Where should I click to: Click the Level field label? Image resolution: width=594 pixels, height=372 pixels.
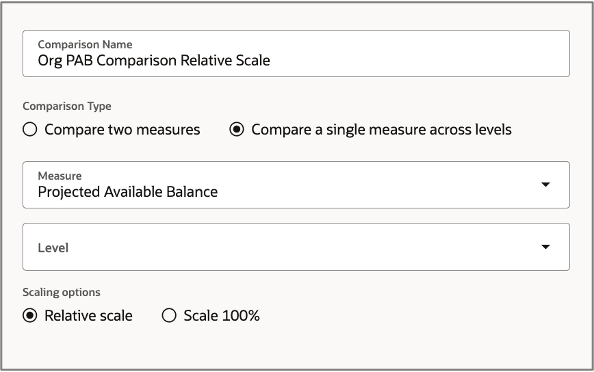click(53, 248)
